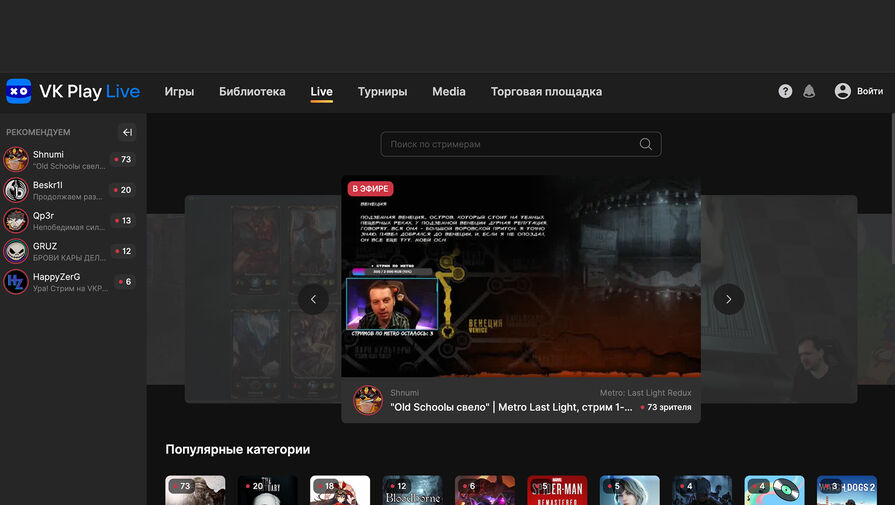Open GRUZ avatar in sidebar

pos(15,251)
